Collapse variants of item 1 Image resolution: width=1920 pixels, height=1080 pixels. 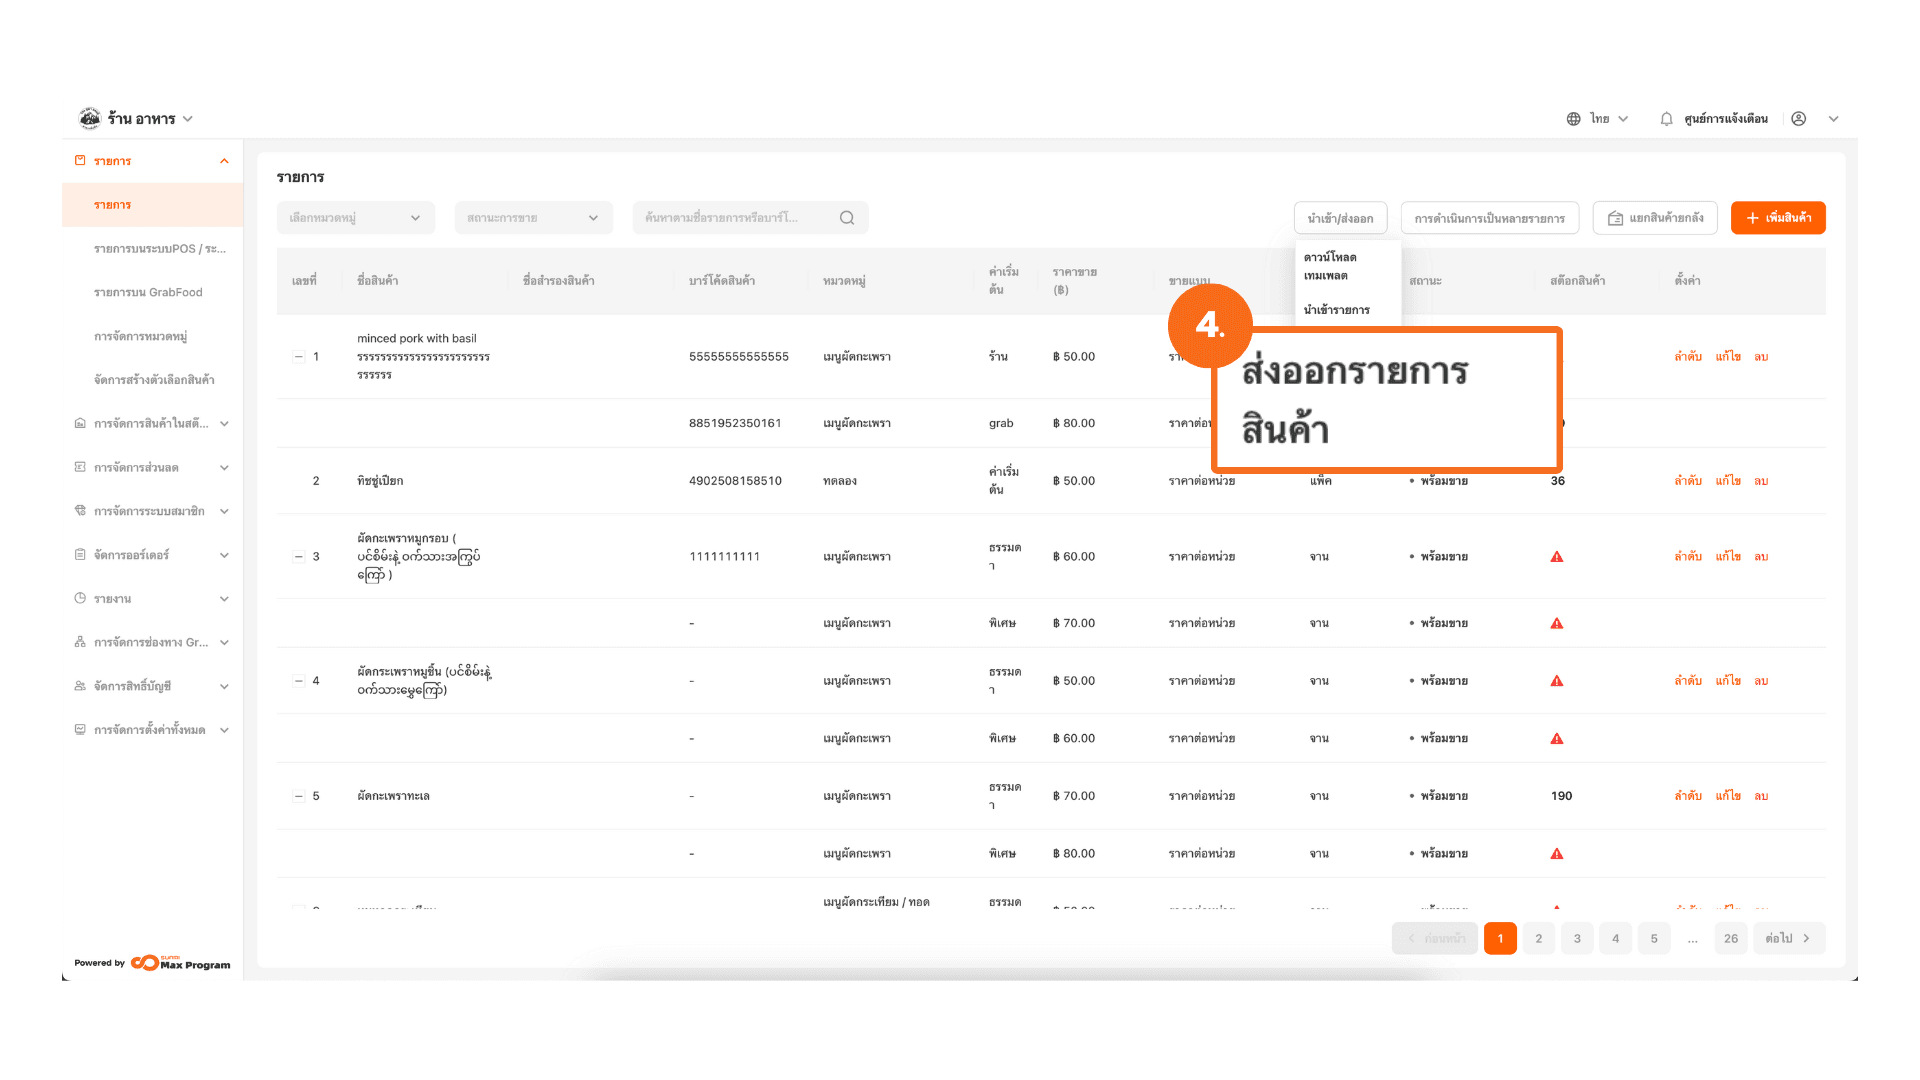click(x=298, y=357)
